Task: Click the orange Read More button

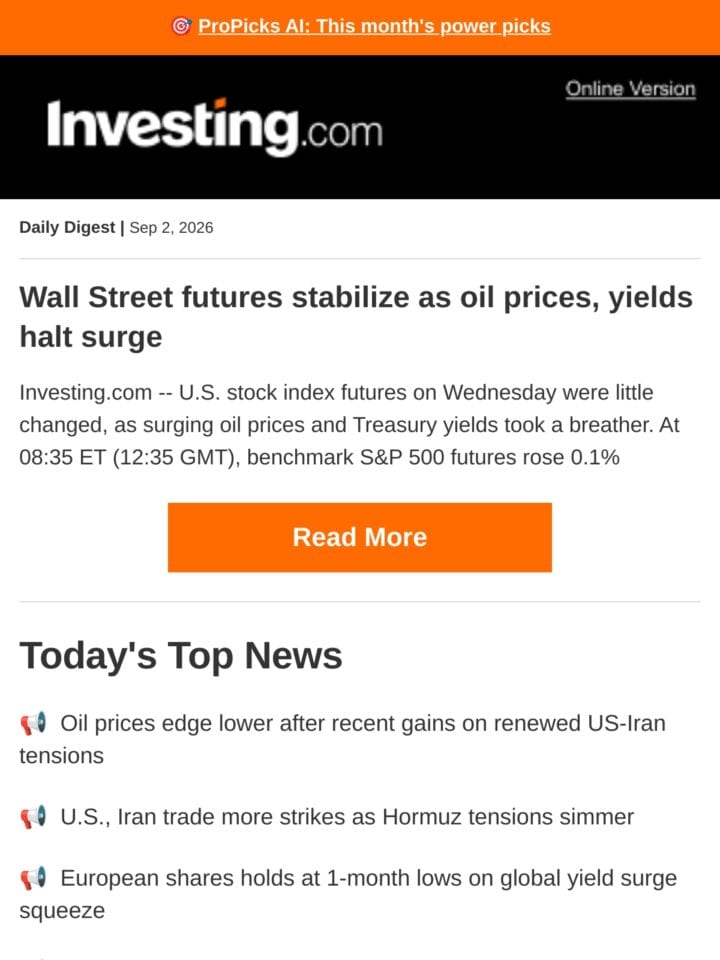Action: (360, 538)
